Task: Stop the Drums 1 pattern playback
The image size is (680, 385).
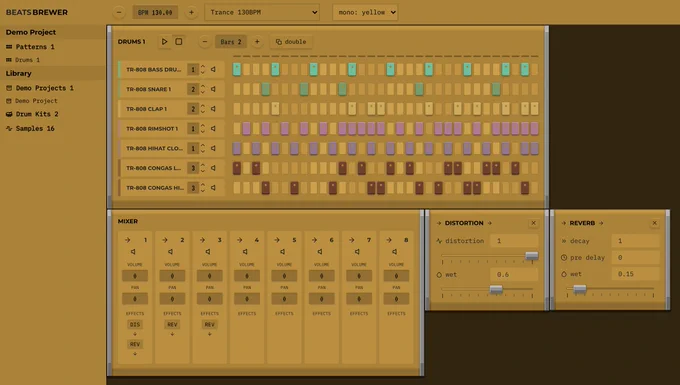Action: click(179, 42)
